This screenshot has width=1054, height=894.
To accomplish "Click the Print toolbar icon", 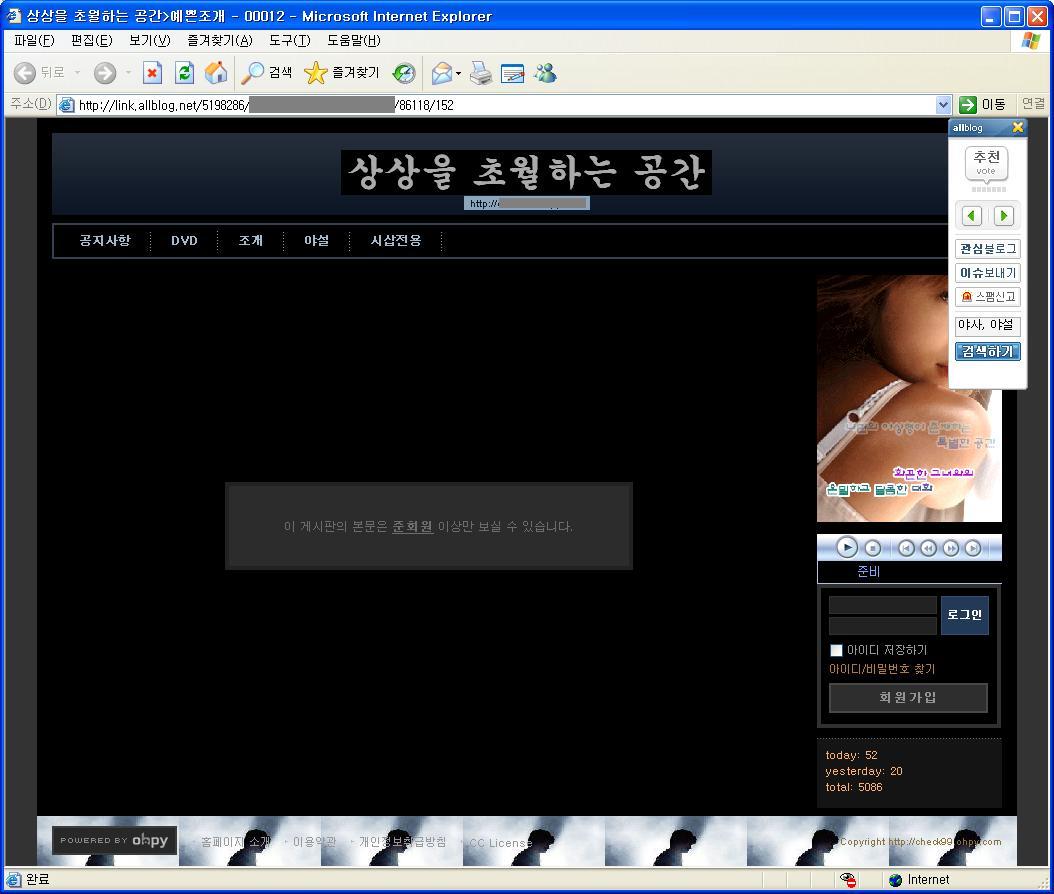I will 481,73.
